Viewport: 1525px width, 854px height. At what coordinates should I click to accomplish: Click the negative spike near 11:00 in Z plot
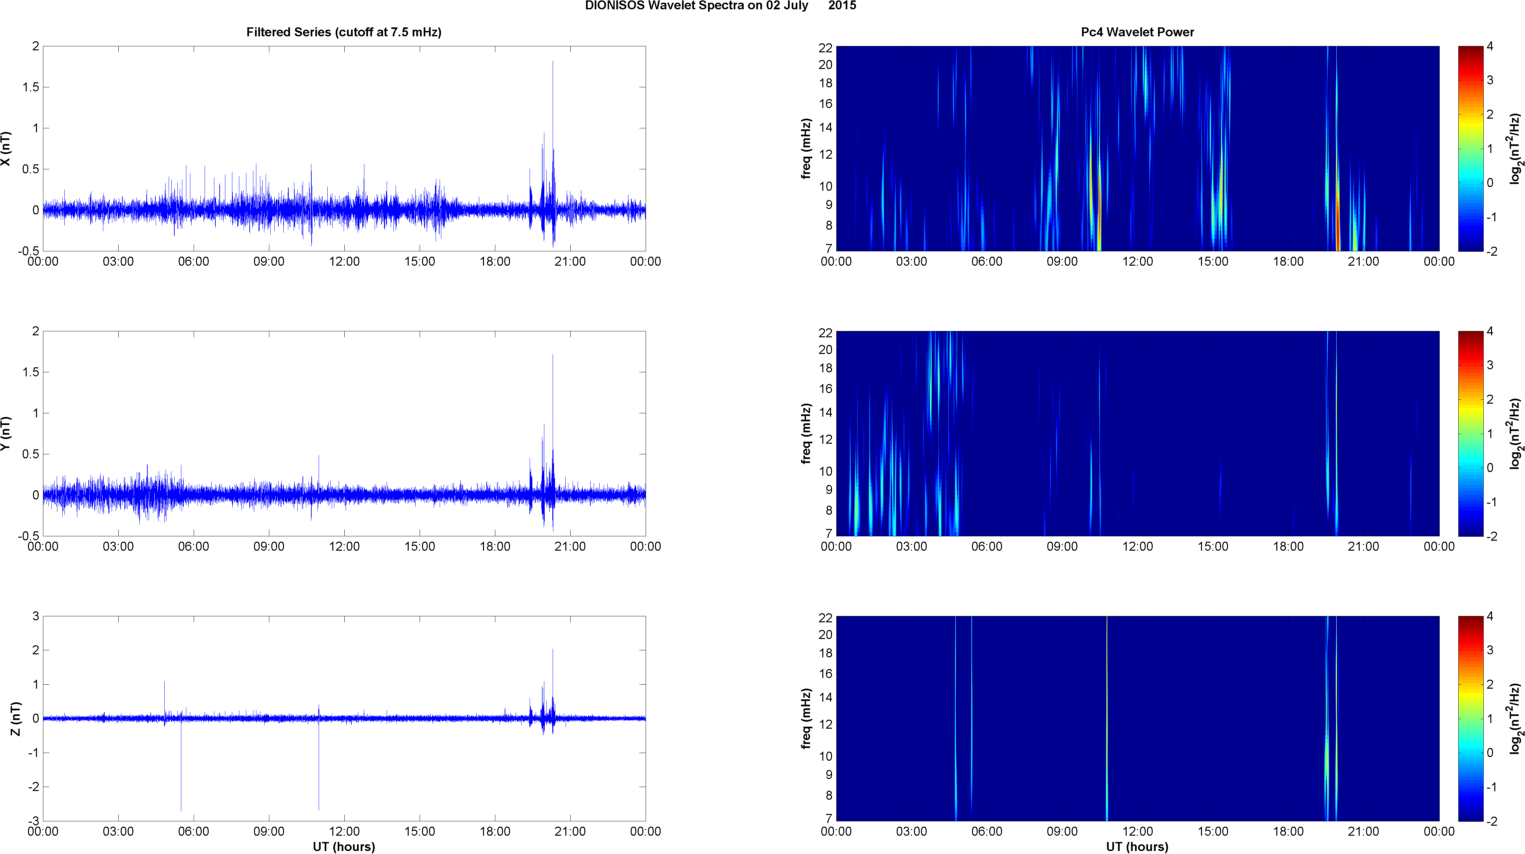click(x=319, y=764)
